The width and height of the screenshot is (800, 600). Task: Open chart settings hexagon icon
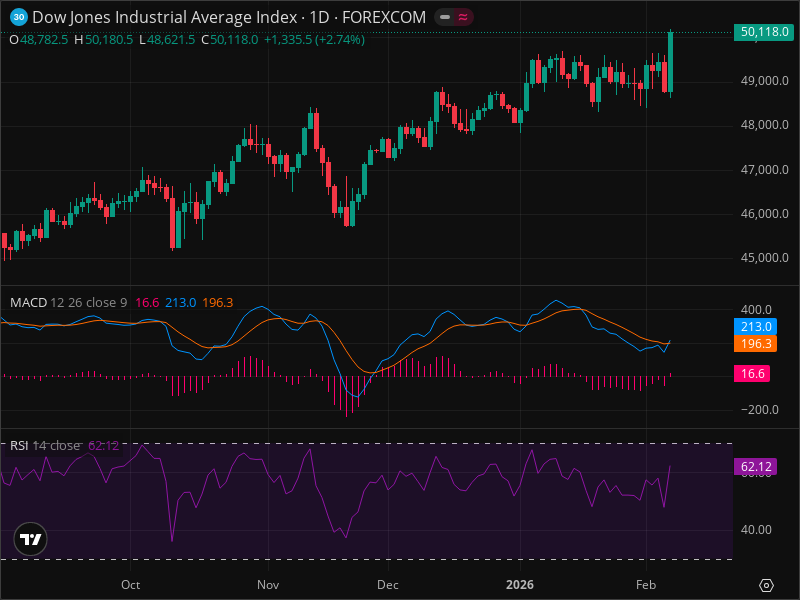coord(766,585)
